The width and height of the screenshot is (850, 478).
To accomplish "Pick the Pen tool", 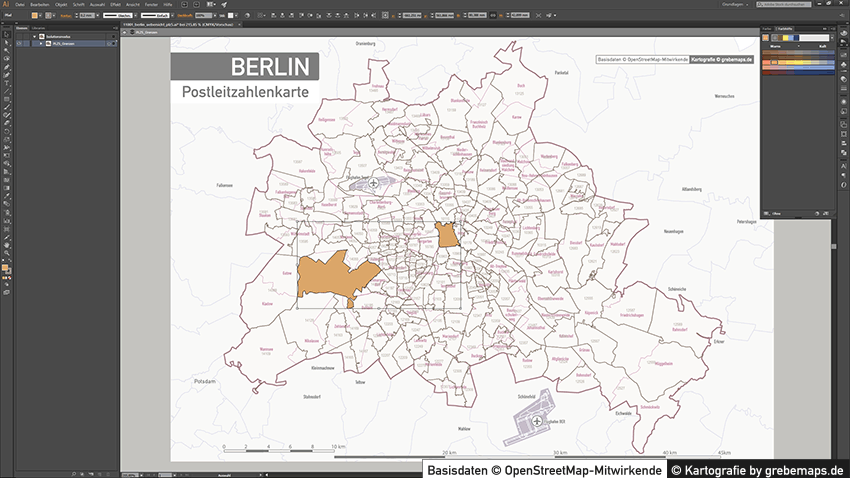I will point(6,67).
